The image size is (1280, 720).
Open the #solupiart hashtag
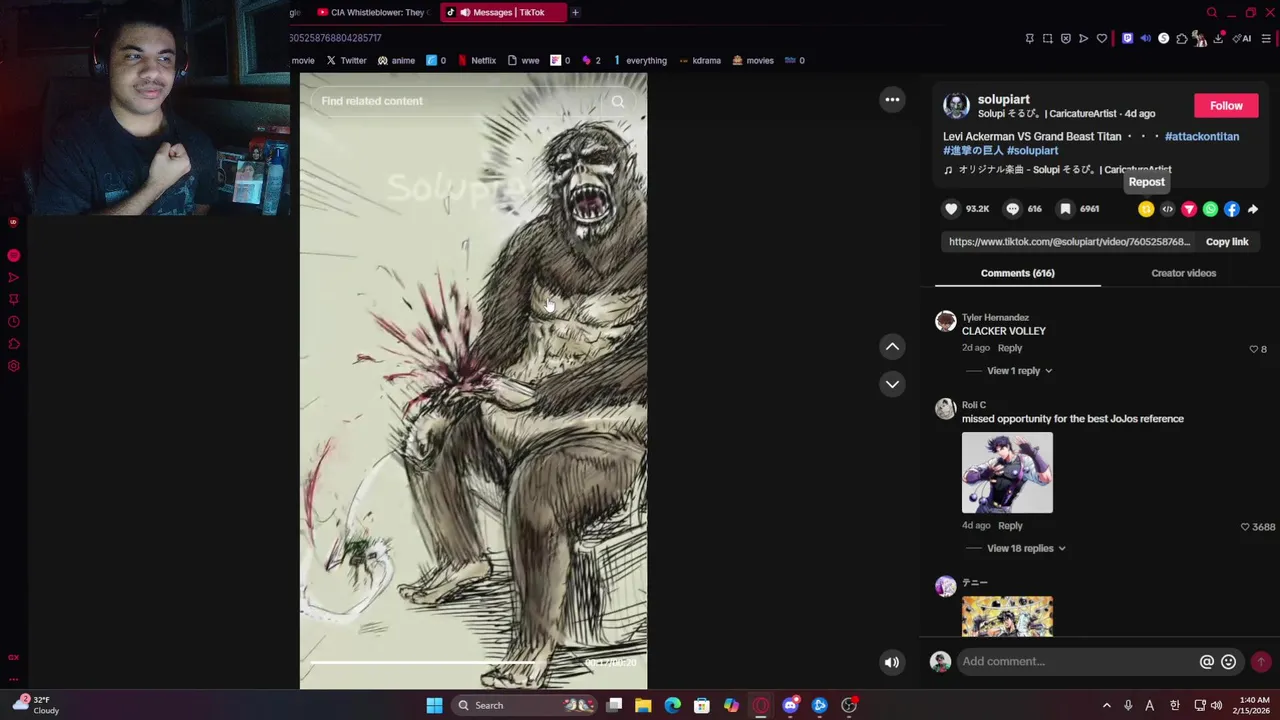click(1032, 151)
